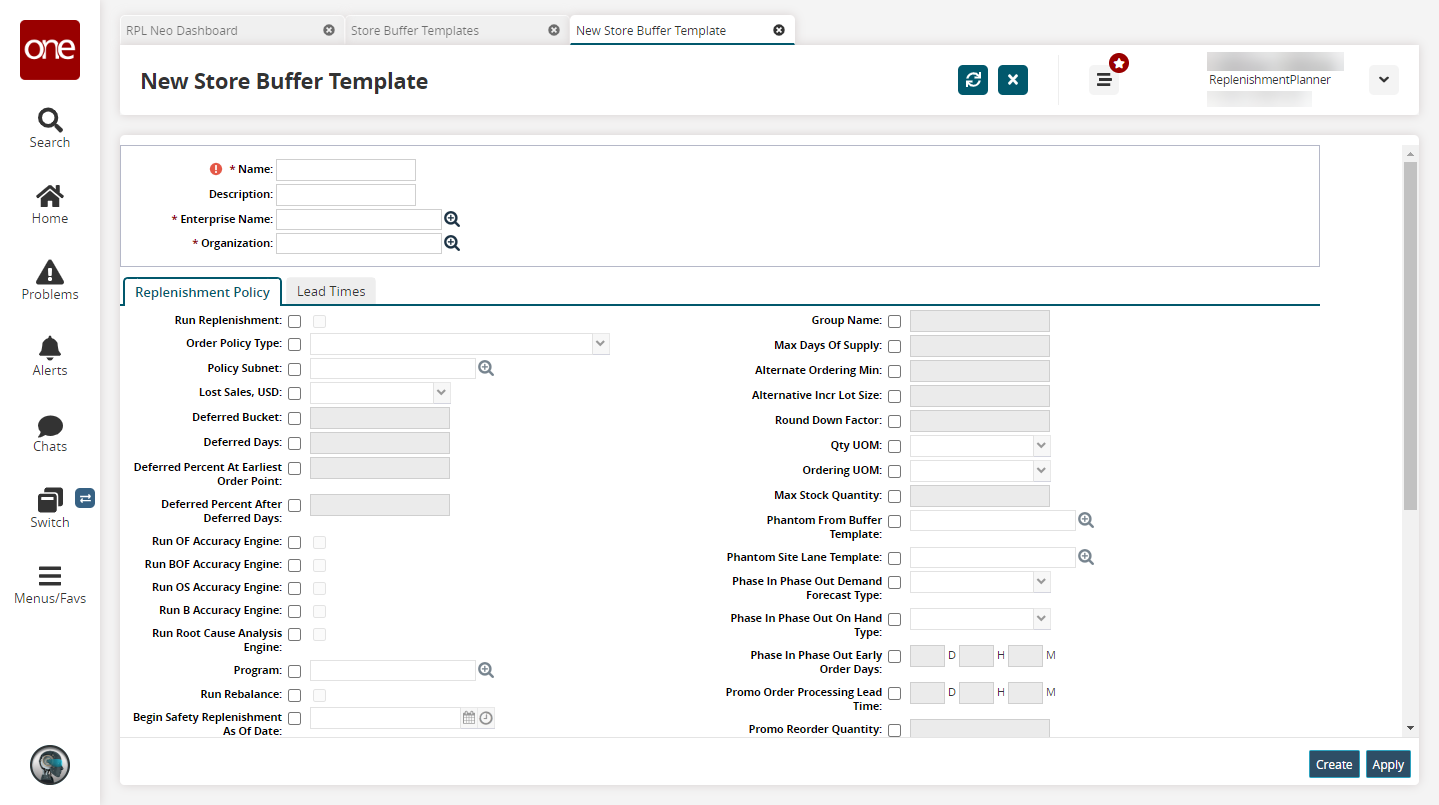1439x805 pixels.
Task: Open the hamburger menu with star badge
Action: click(1104, 80)
